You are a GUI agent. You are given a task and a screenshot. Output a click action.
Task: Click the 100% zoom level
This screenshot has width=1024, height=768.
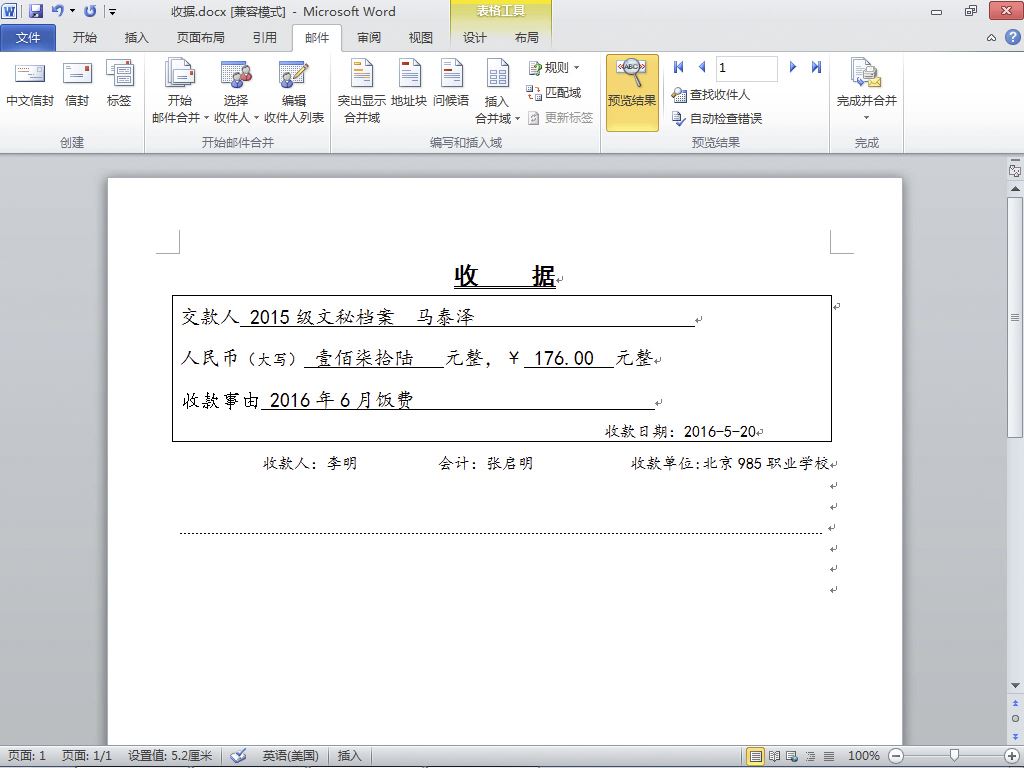click(x=863, y=756)
